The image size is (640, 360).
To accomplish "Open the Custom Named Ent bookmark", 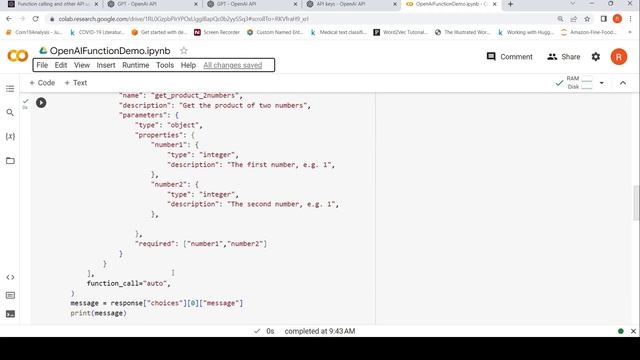I will (x=276, y=32).
